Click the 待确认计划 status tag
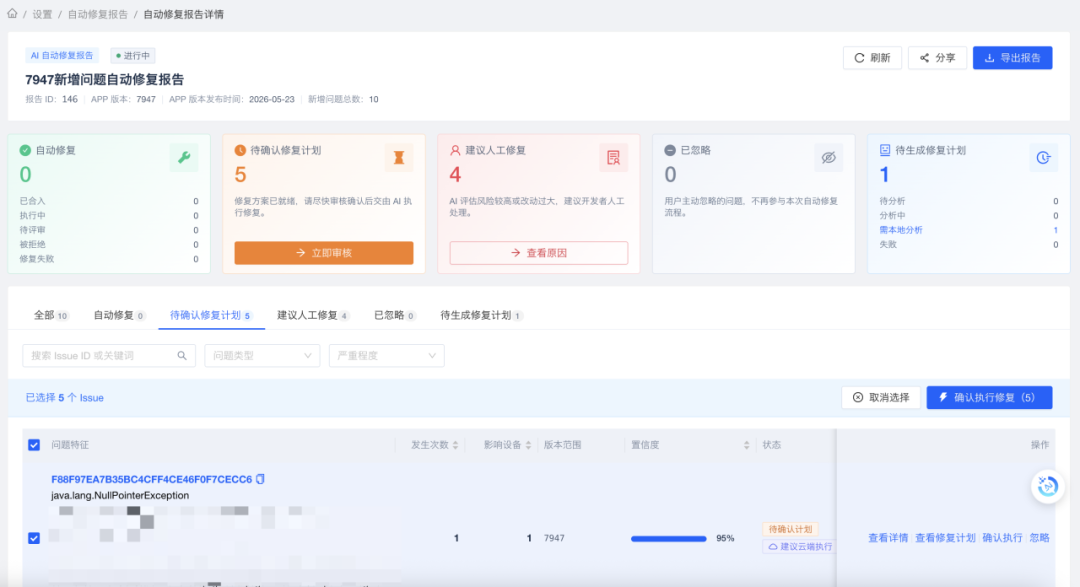 pos(790,529)
